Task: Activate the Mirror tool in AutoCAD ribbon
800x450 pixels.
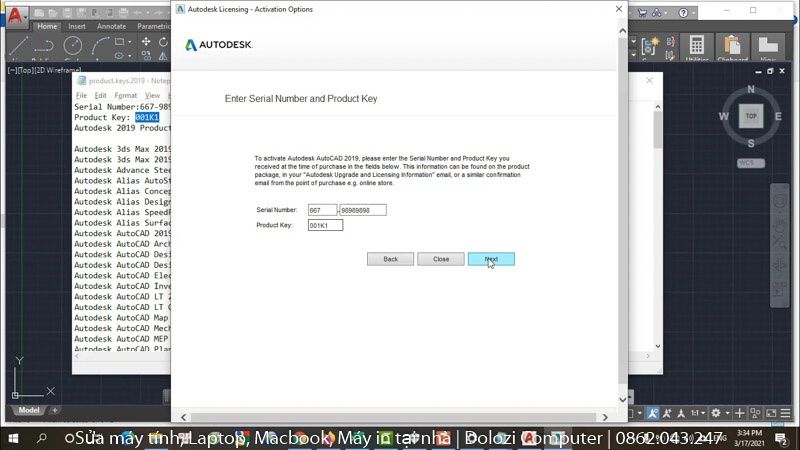Action: pos(163,56)
